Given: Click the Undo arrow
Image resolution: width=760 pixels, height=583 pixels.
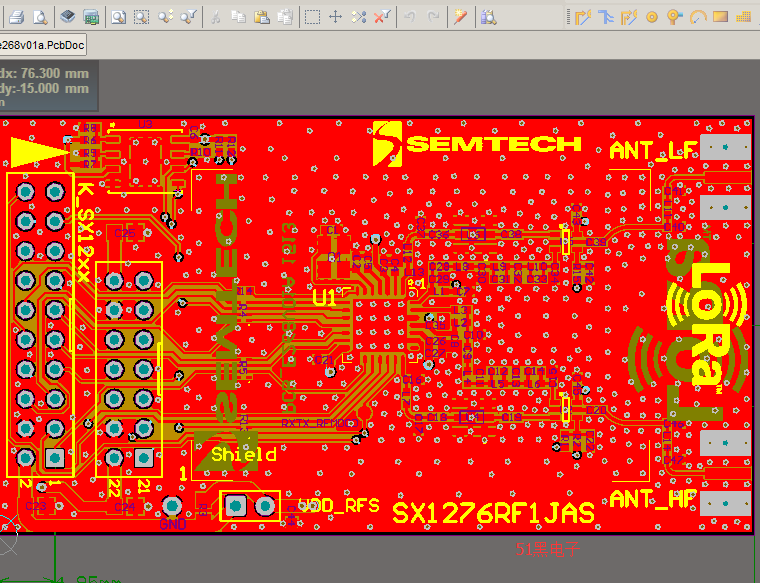Looking at the screenshot, I should click(410, 17).
